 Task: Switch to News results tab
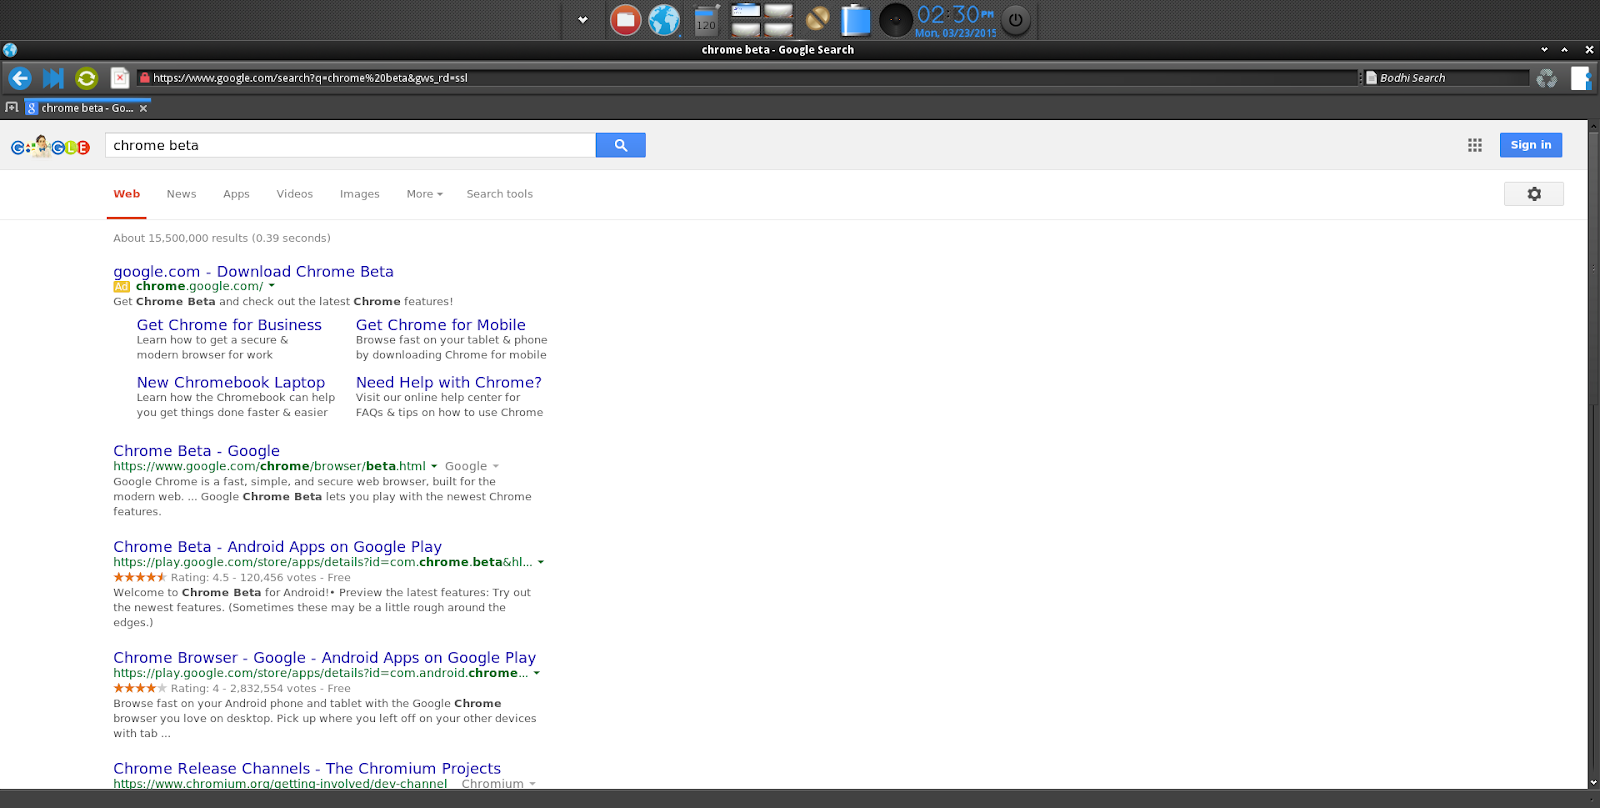(181, 194)
